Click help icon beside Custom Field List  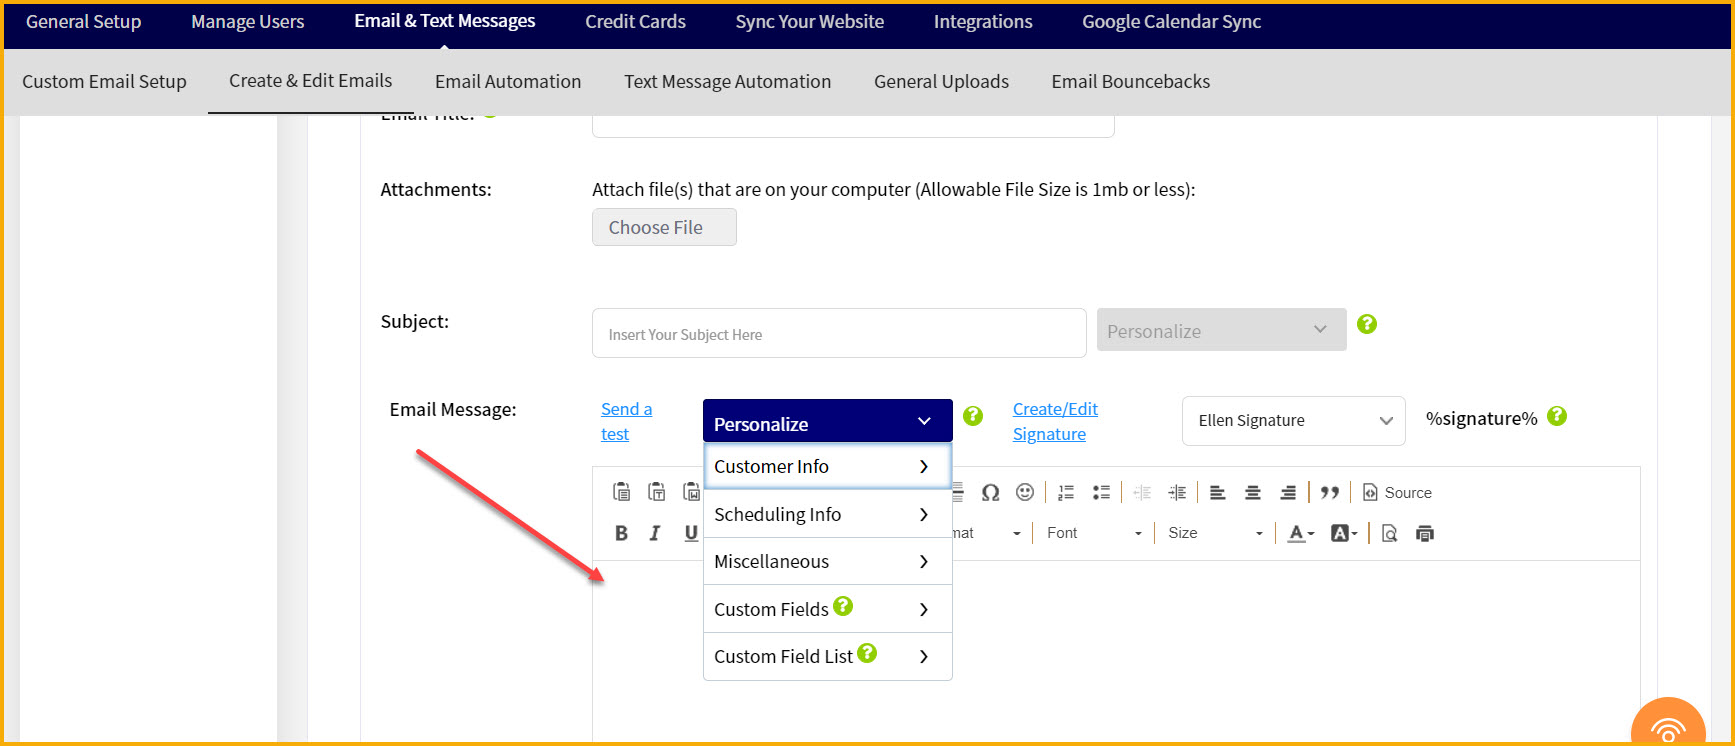pos(867,653)
